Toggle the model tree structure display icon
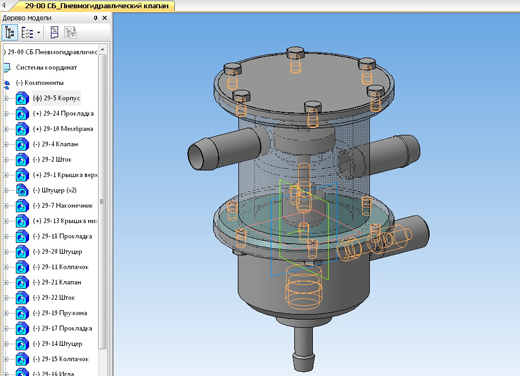 tap(10, 33)
